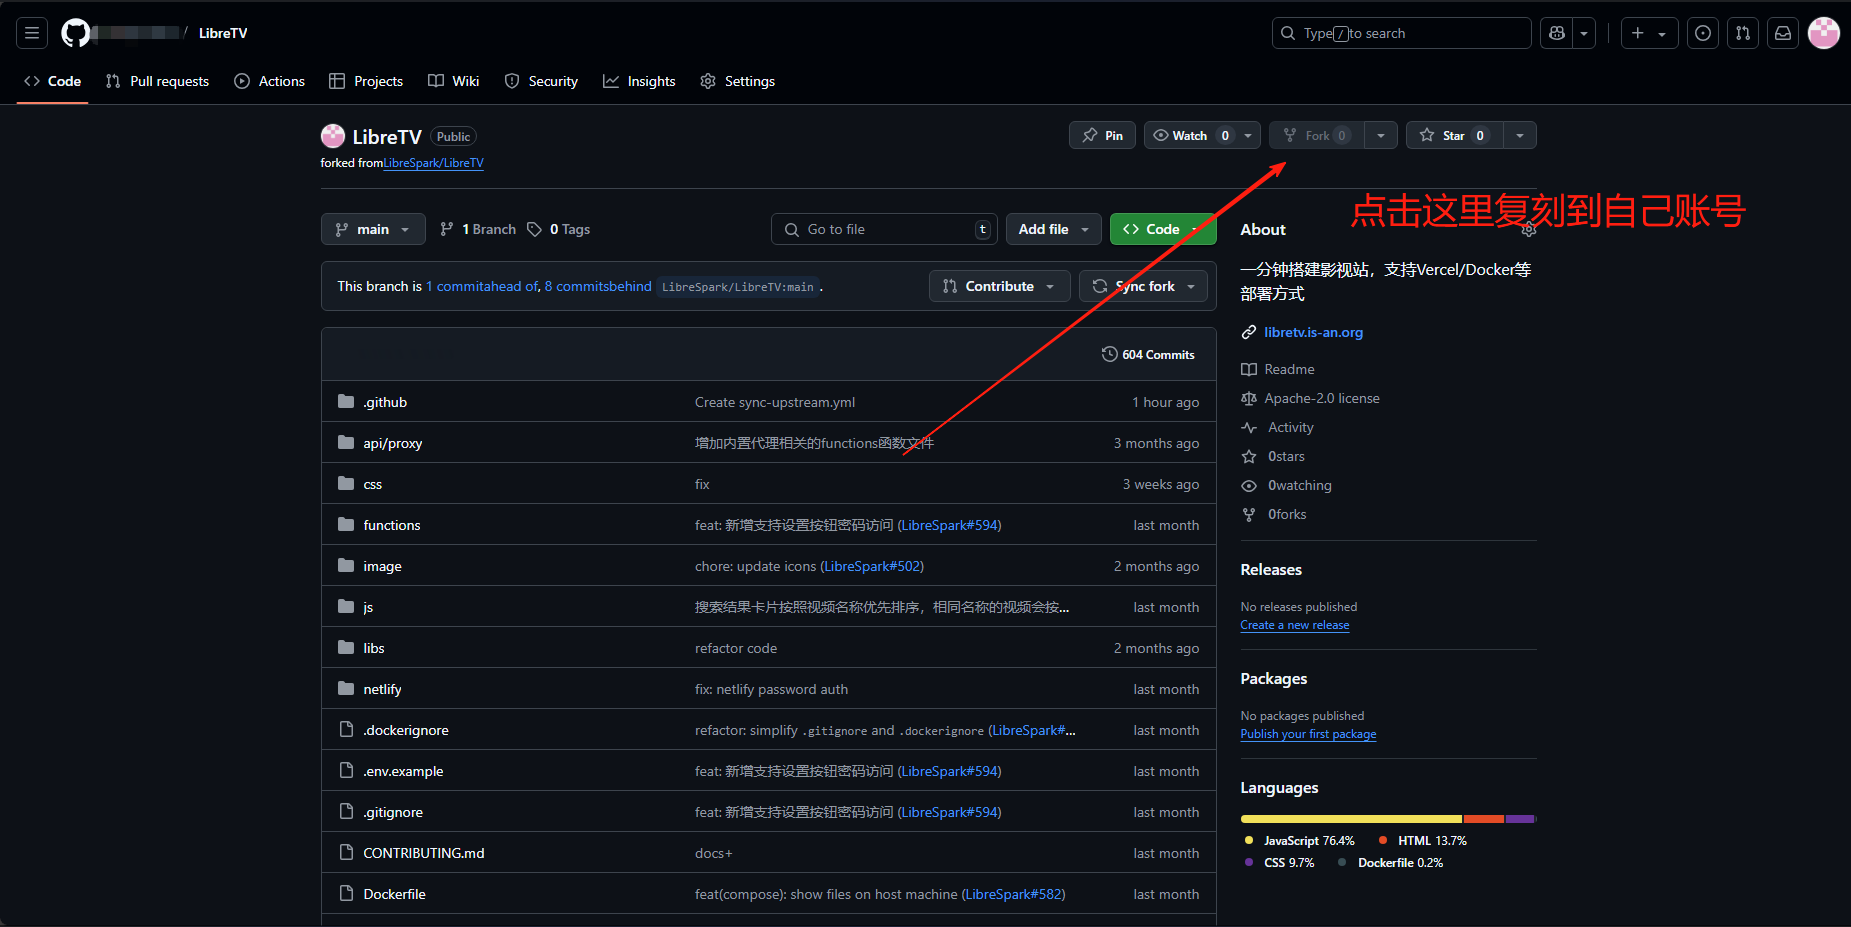1851x927 pixels.
Task: Open upstream LibreSpark/LibreTV link
Action: pyautogui.click(x=434, y=163)
